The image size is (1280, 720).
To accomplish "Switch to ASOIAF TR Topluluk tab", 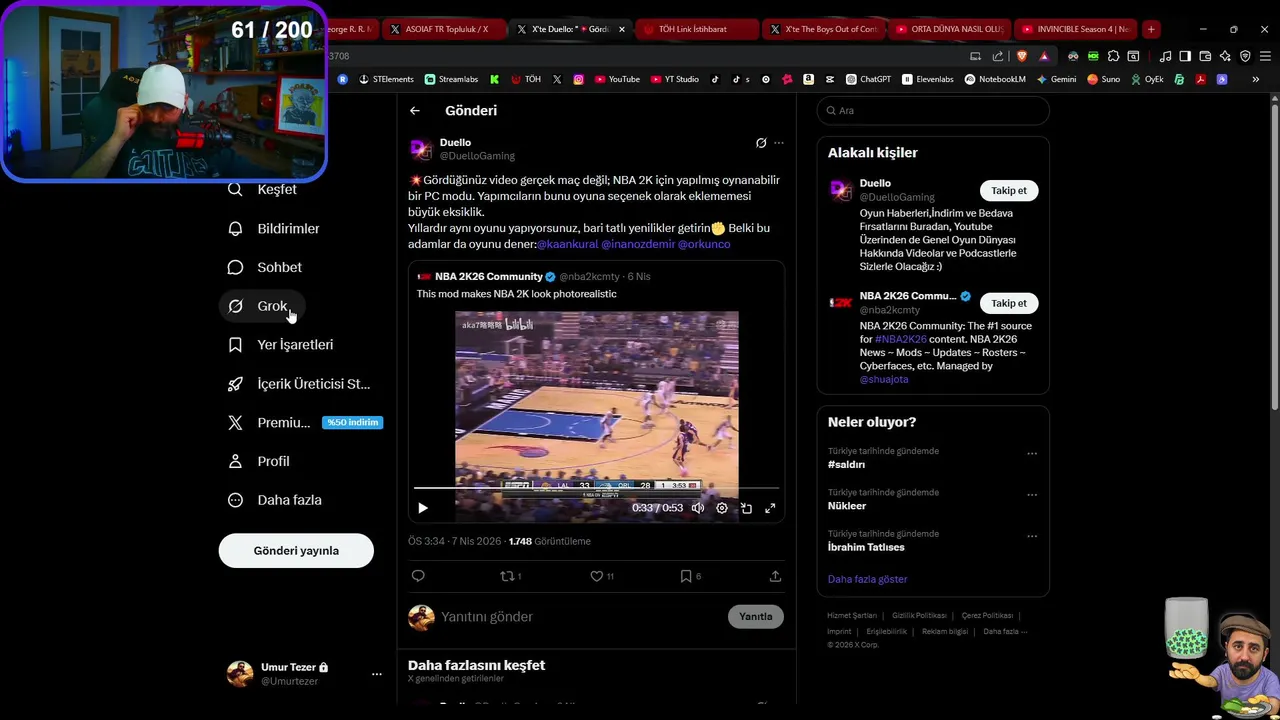I will (445, 29).
